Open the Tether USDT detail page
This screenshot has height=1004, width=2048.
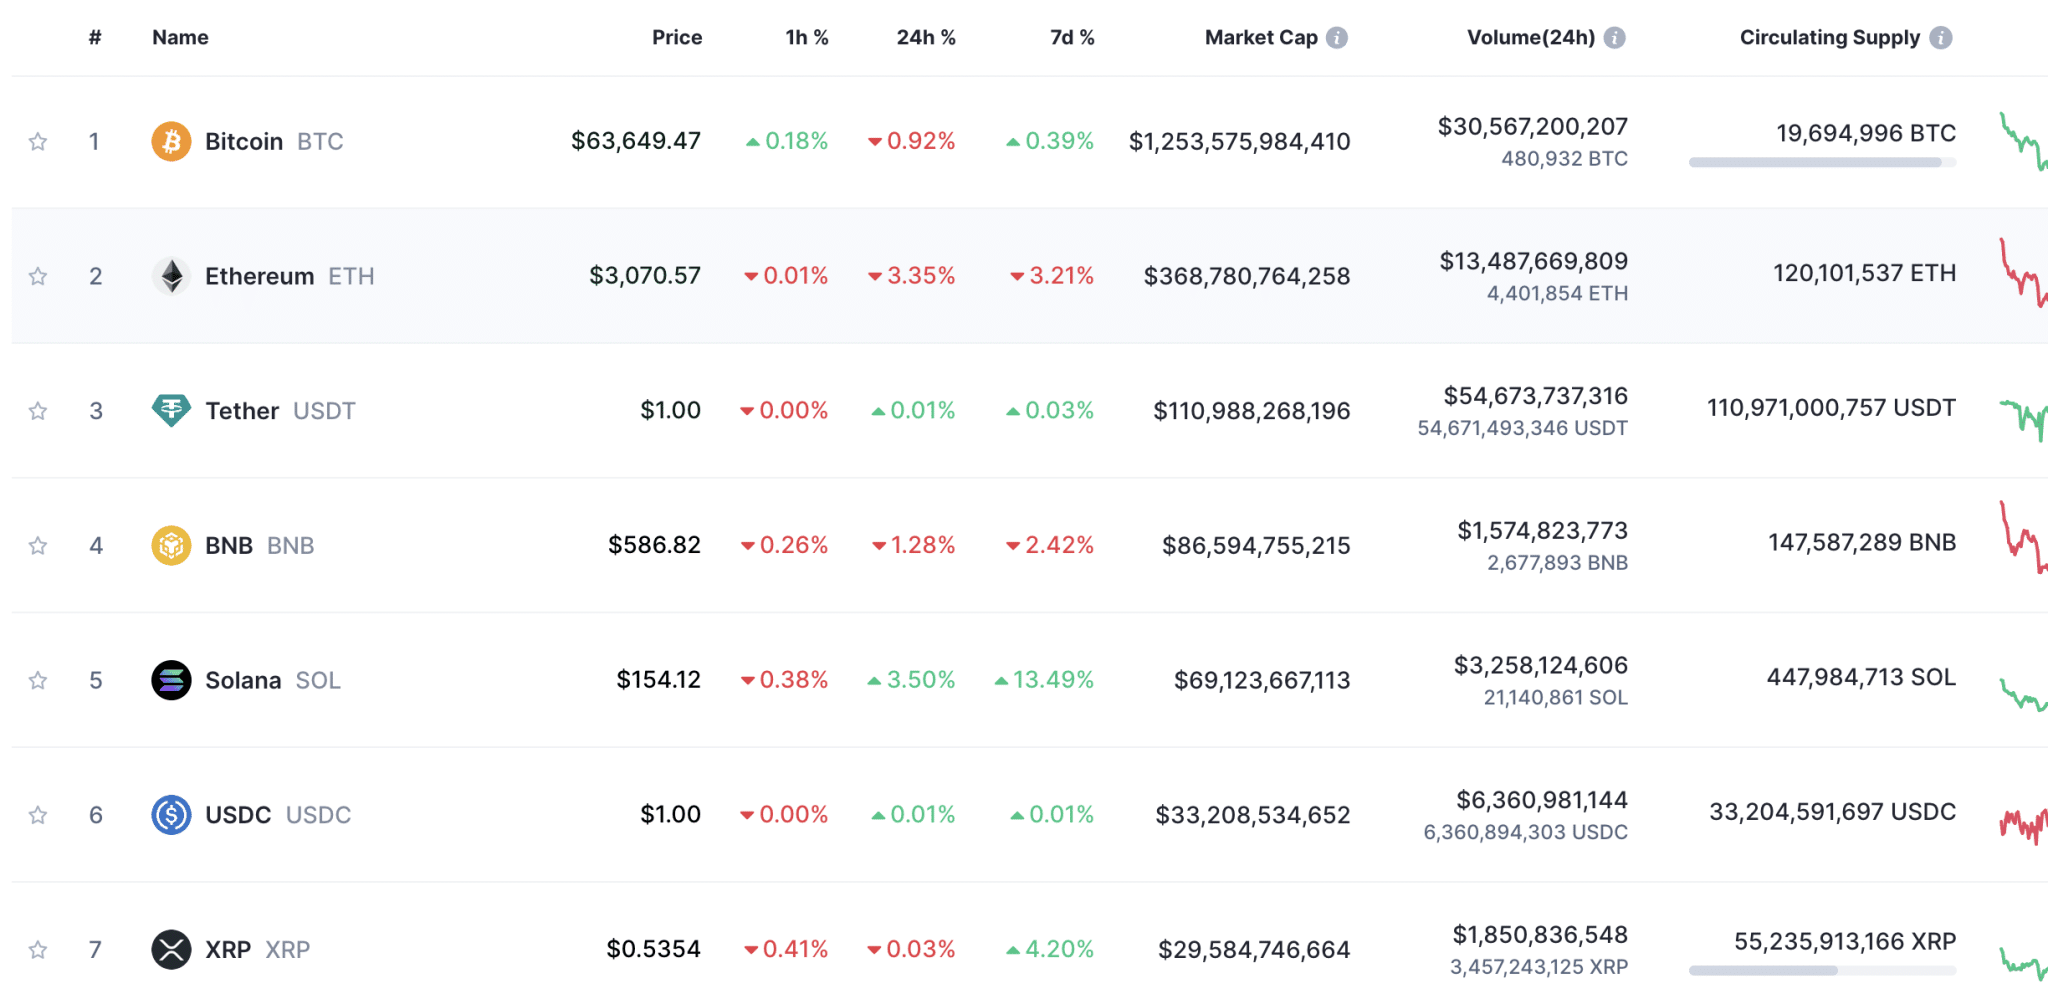click(280, 411)
